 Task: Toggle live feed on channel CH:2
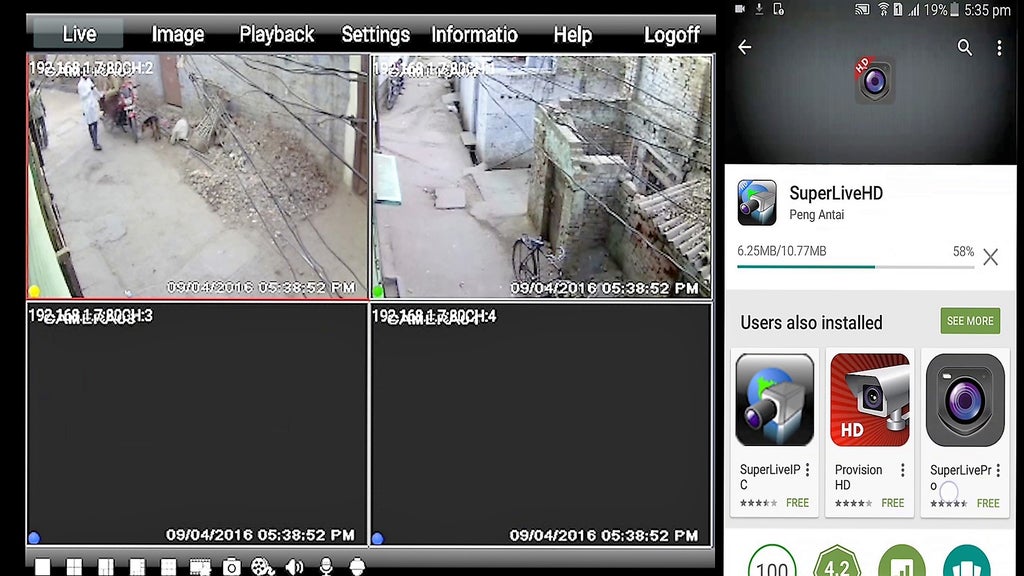tap(34, 290)
